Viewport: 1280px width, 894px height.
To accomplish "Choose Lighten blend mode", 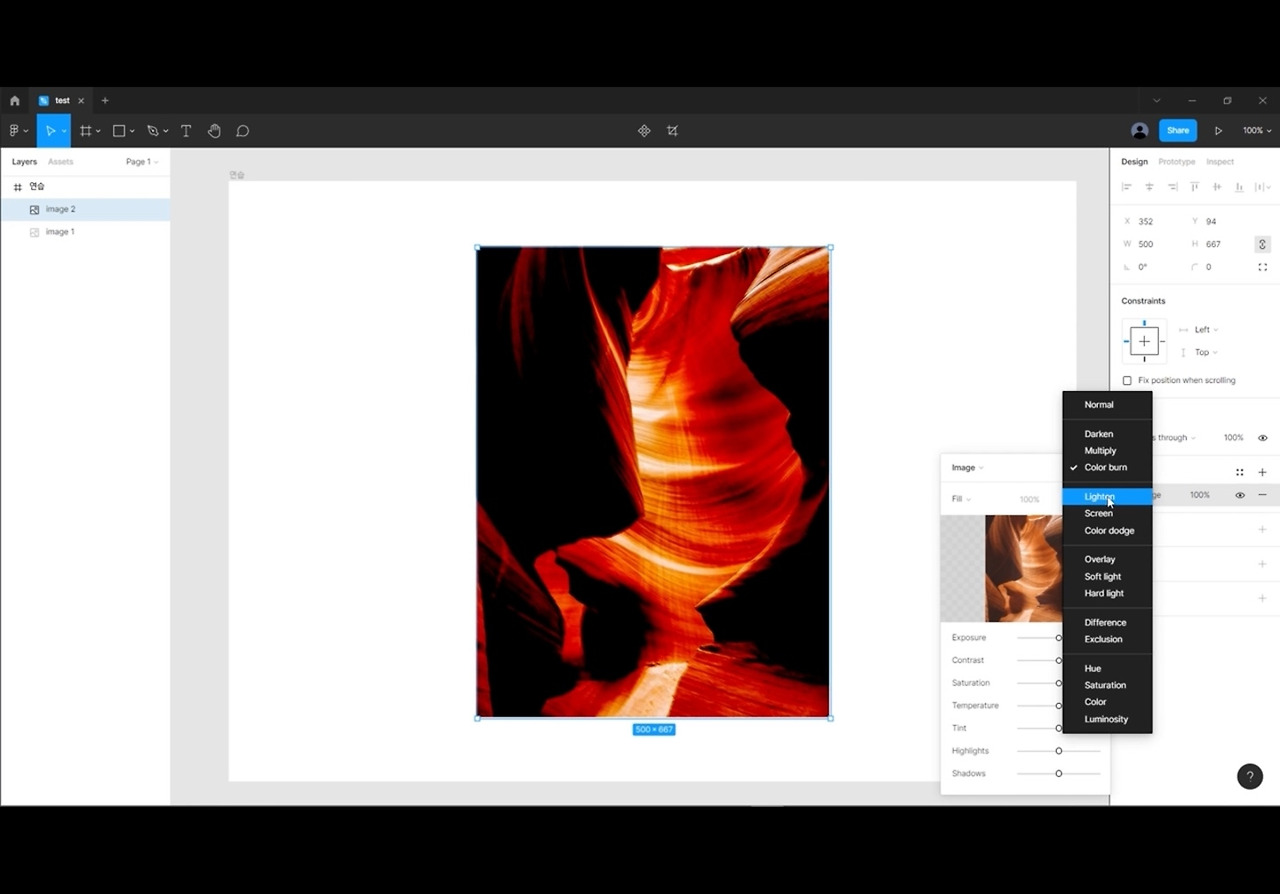I will pos(1107,497).
